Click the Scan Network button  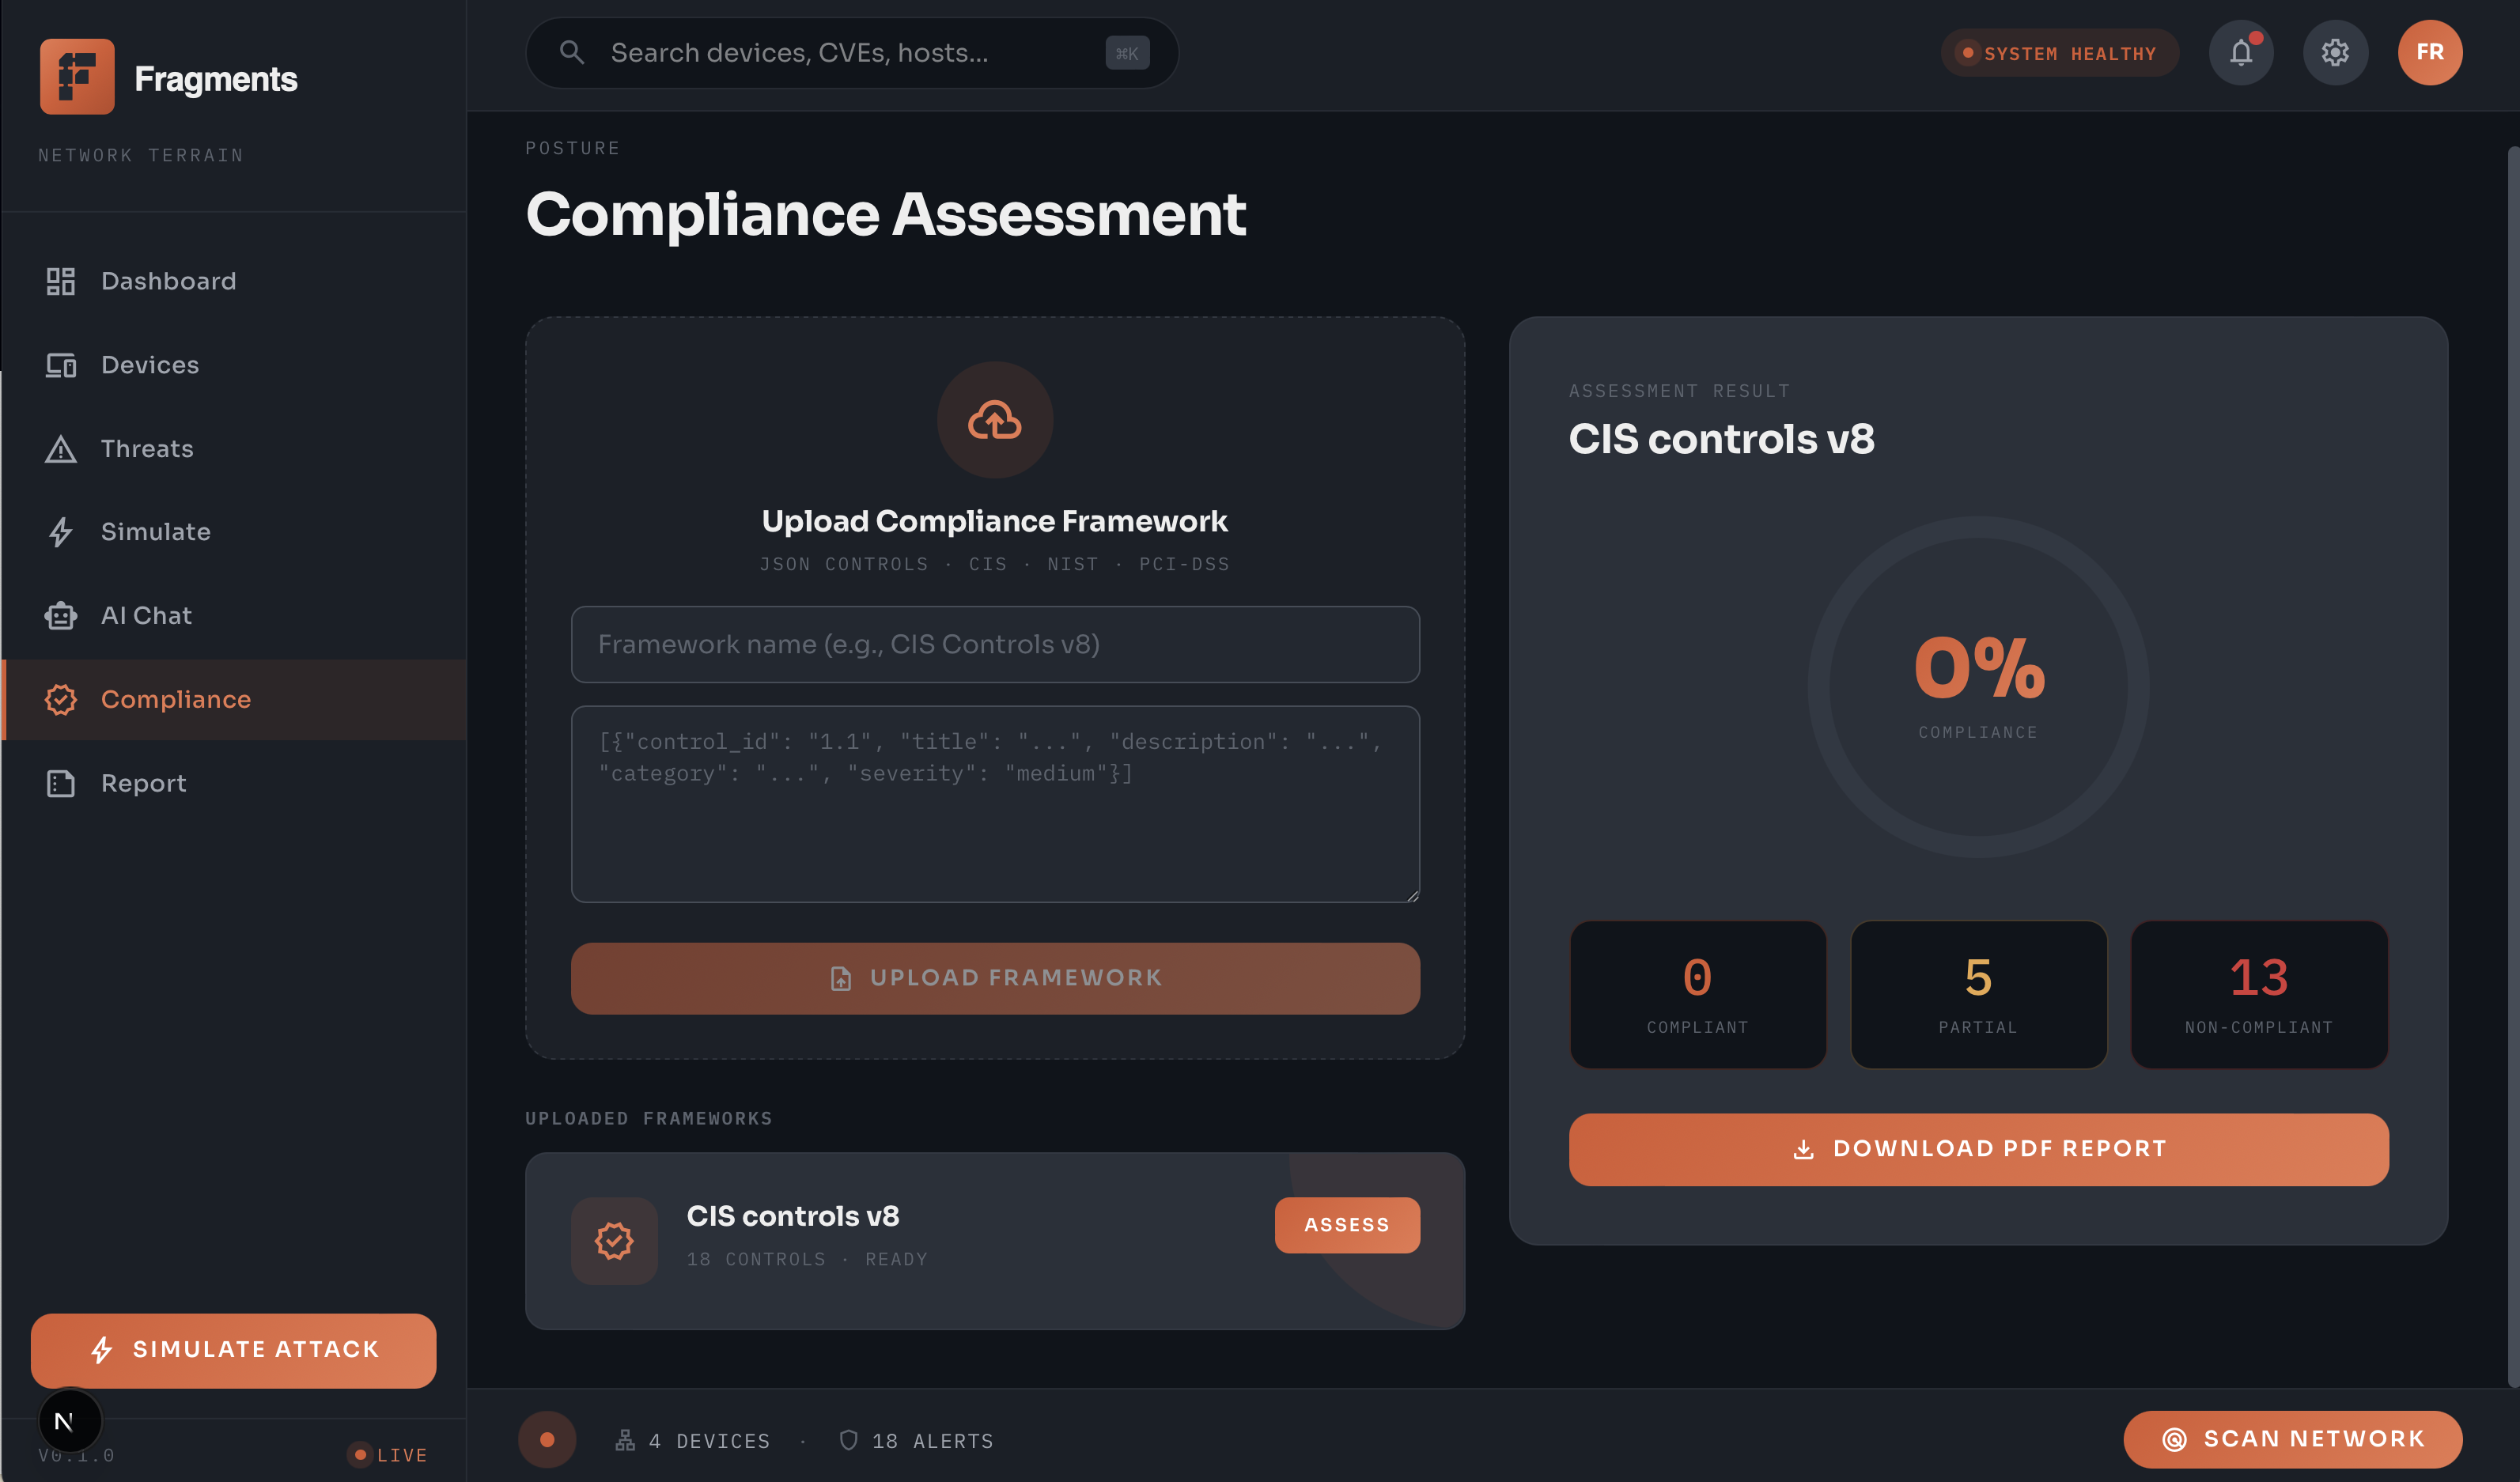pos(2292,1439)
